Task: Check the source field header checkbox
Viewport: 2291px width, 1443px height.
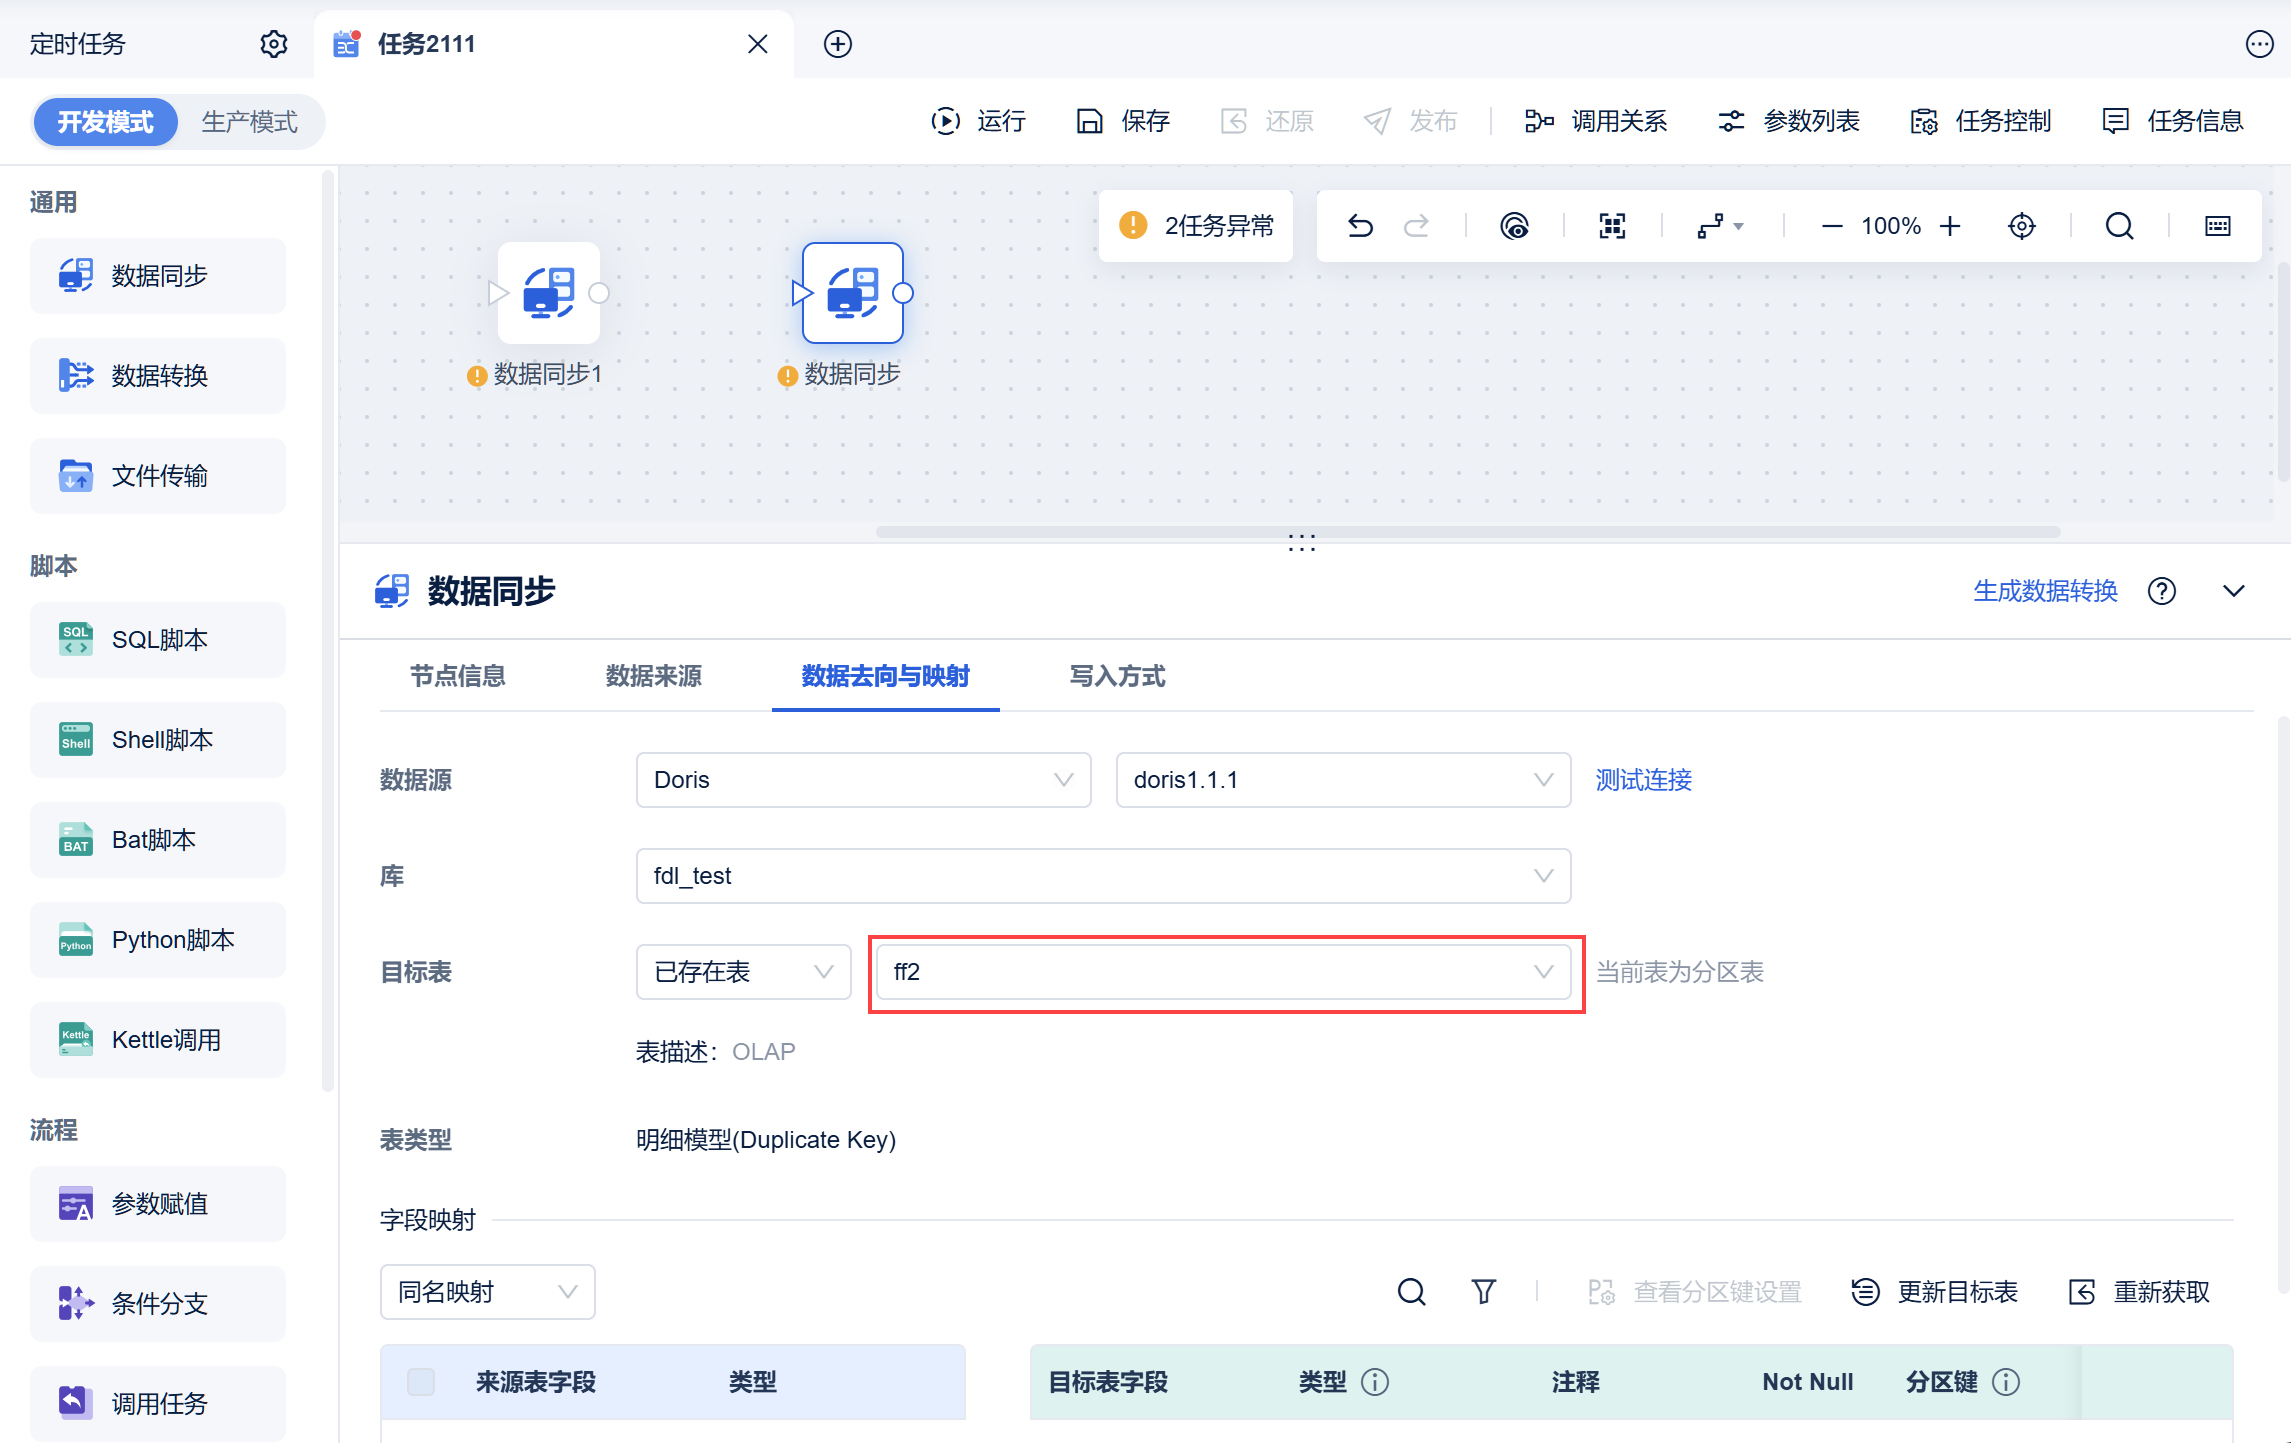Action: 421,1382
